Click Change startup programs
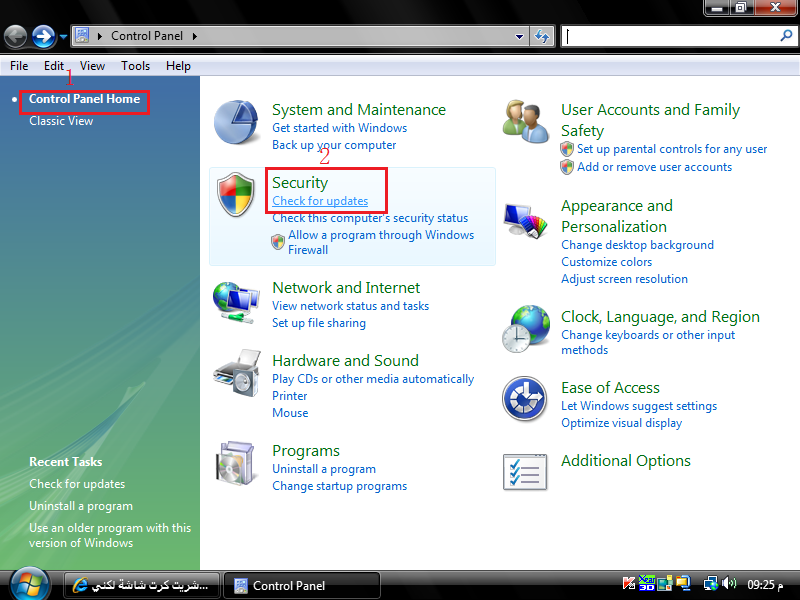This screenshot has width=800, height=600. coord(339,486)
